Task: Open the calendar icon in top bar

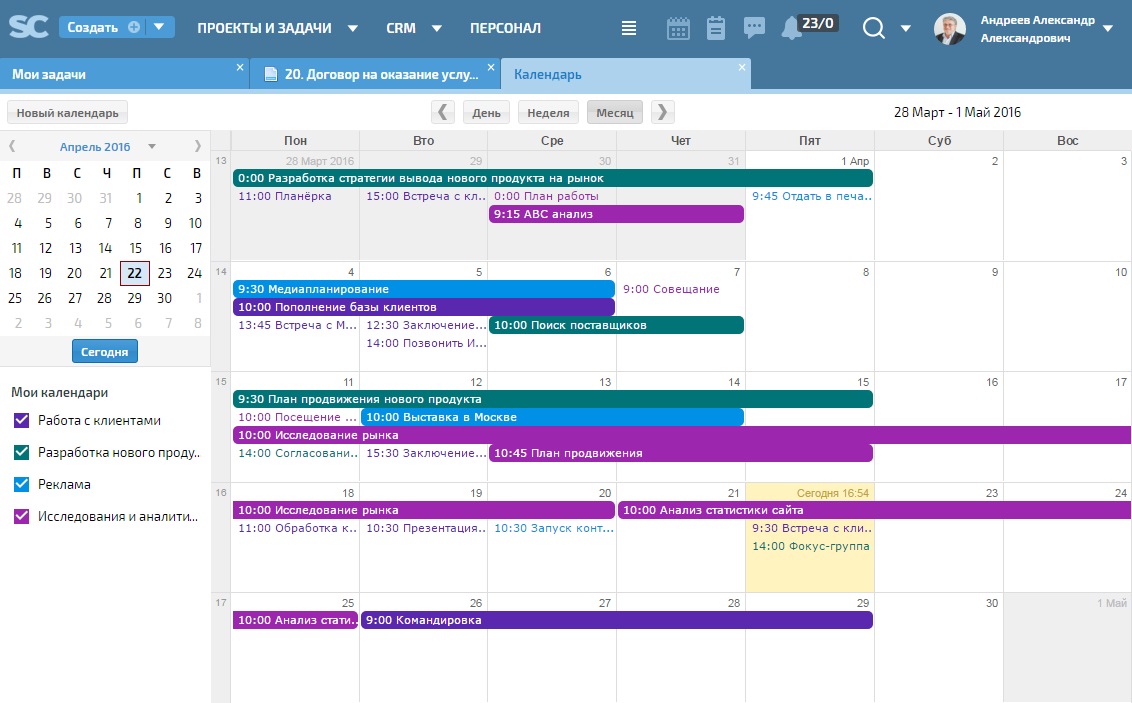Action: pos(678,28)
